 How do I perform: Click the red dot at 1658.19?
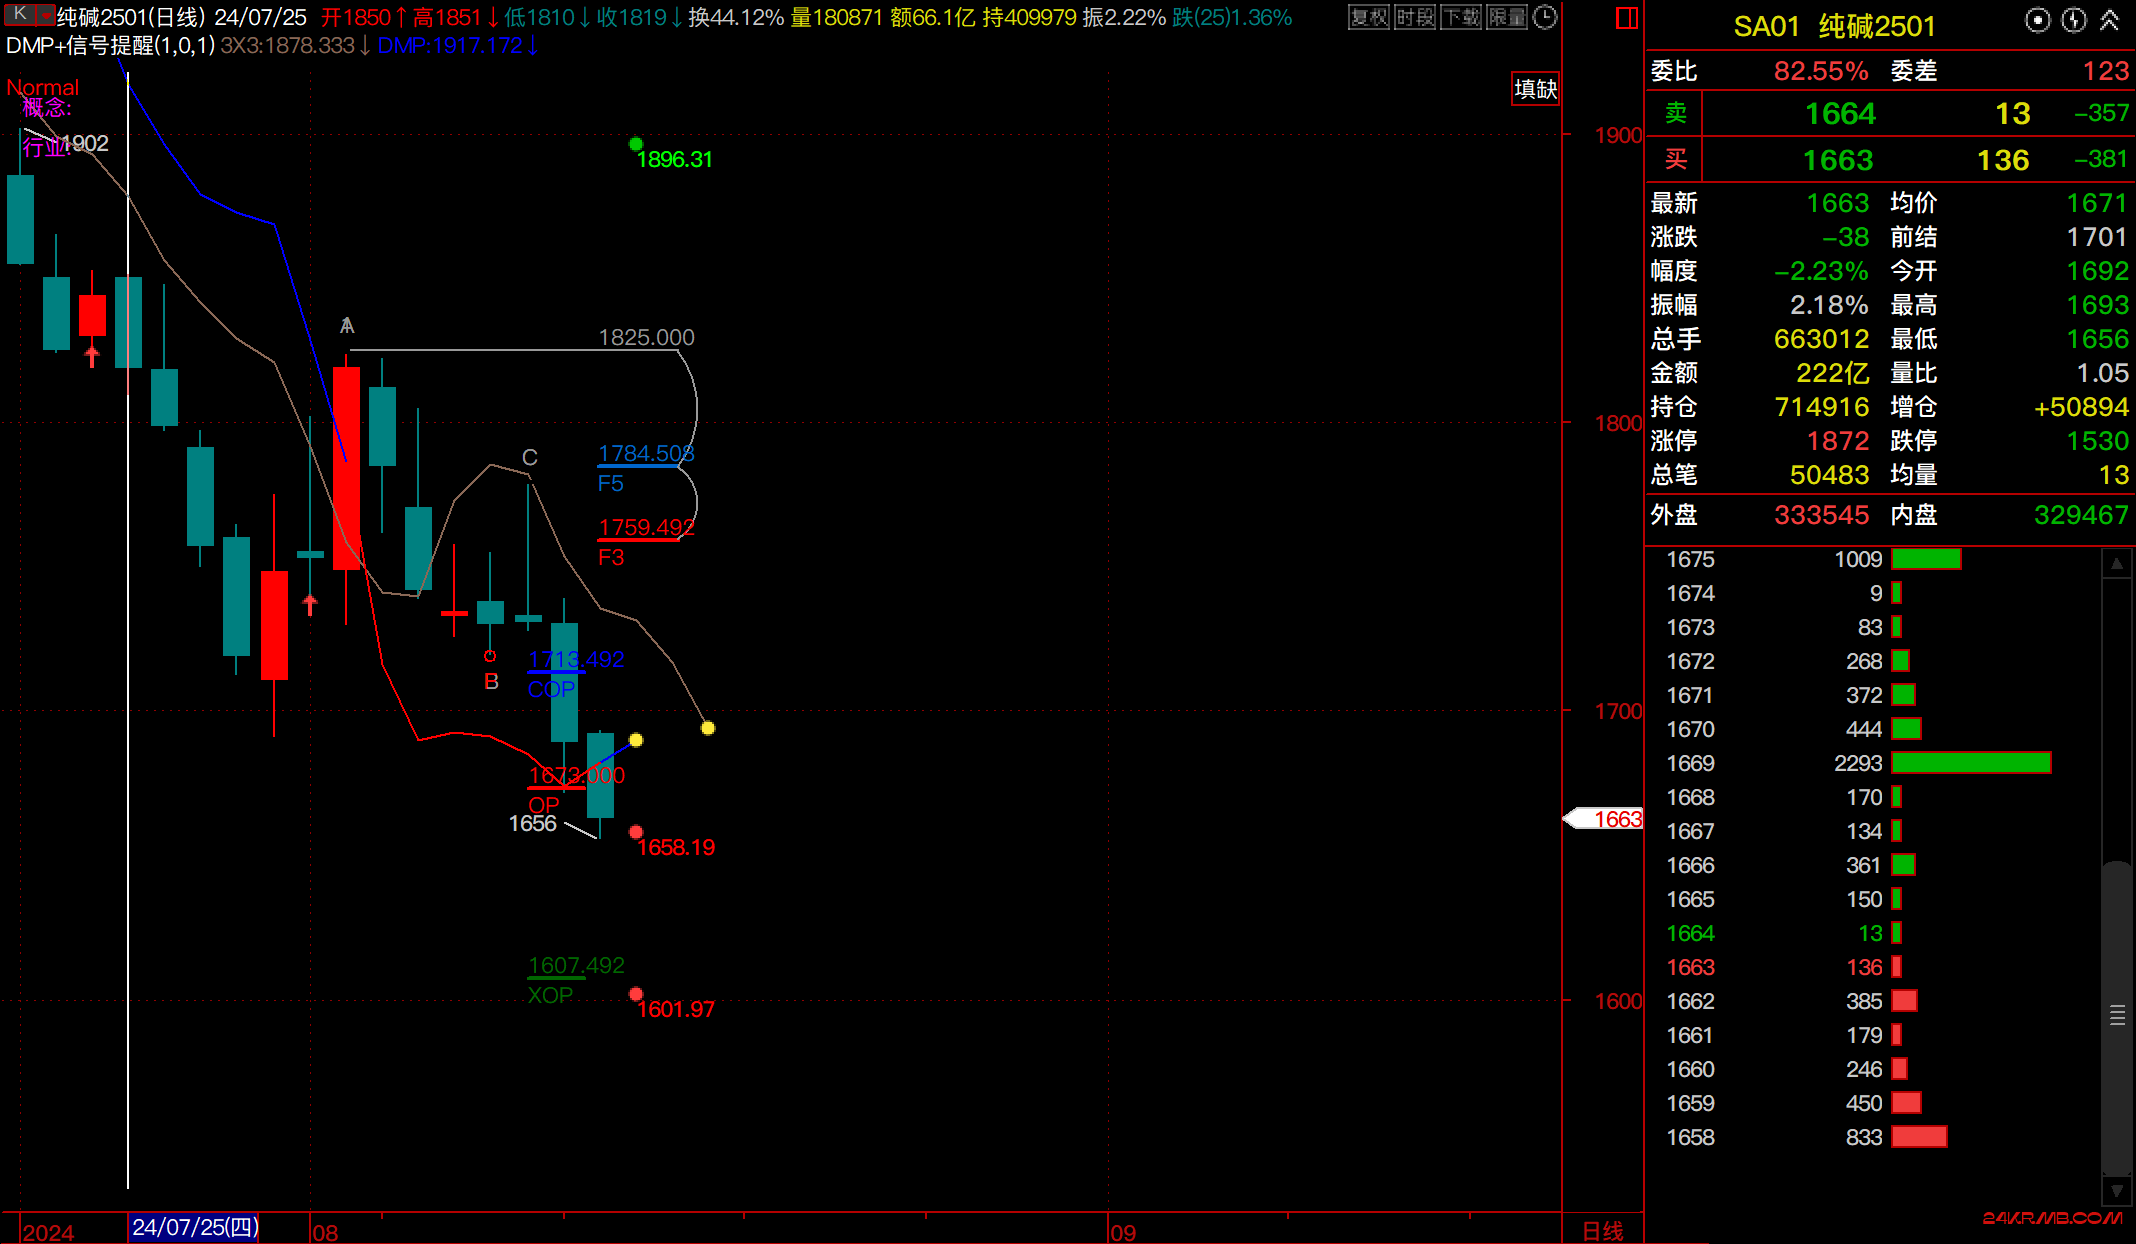click(x=635, y=832)
